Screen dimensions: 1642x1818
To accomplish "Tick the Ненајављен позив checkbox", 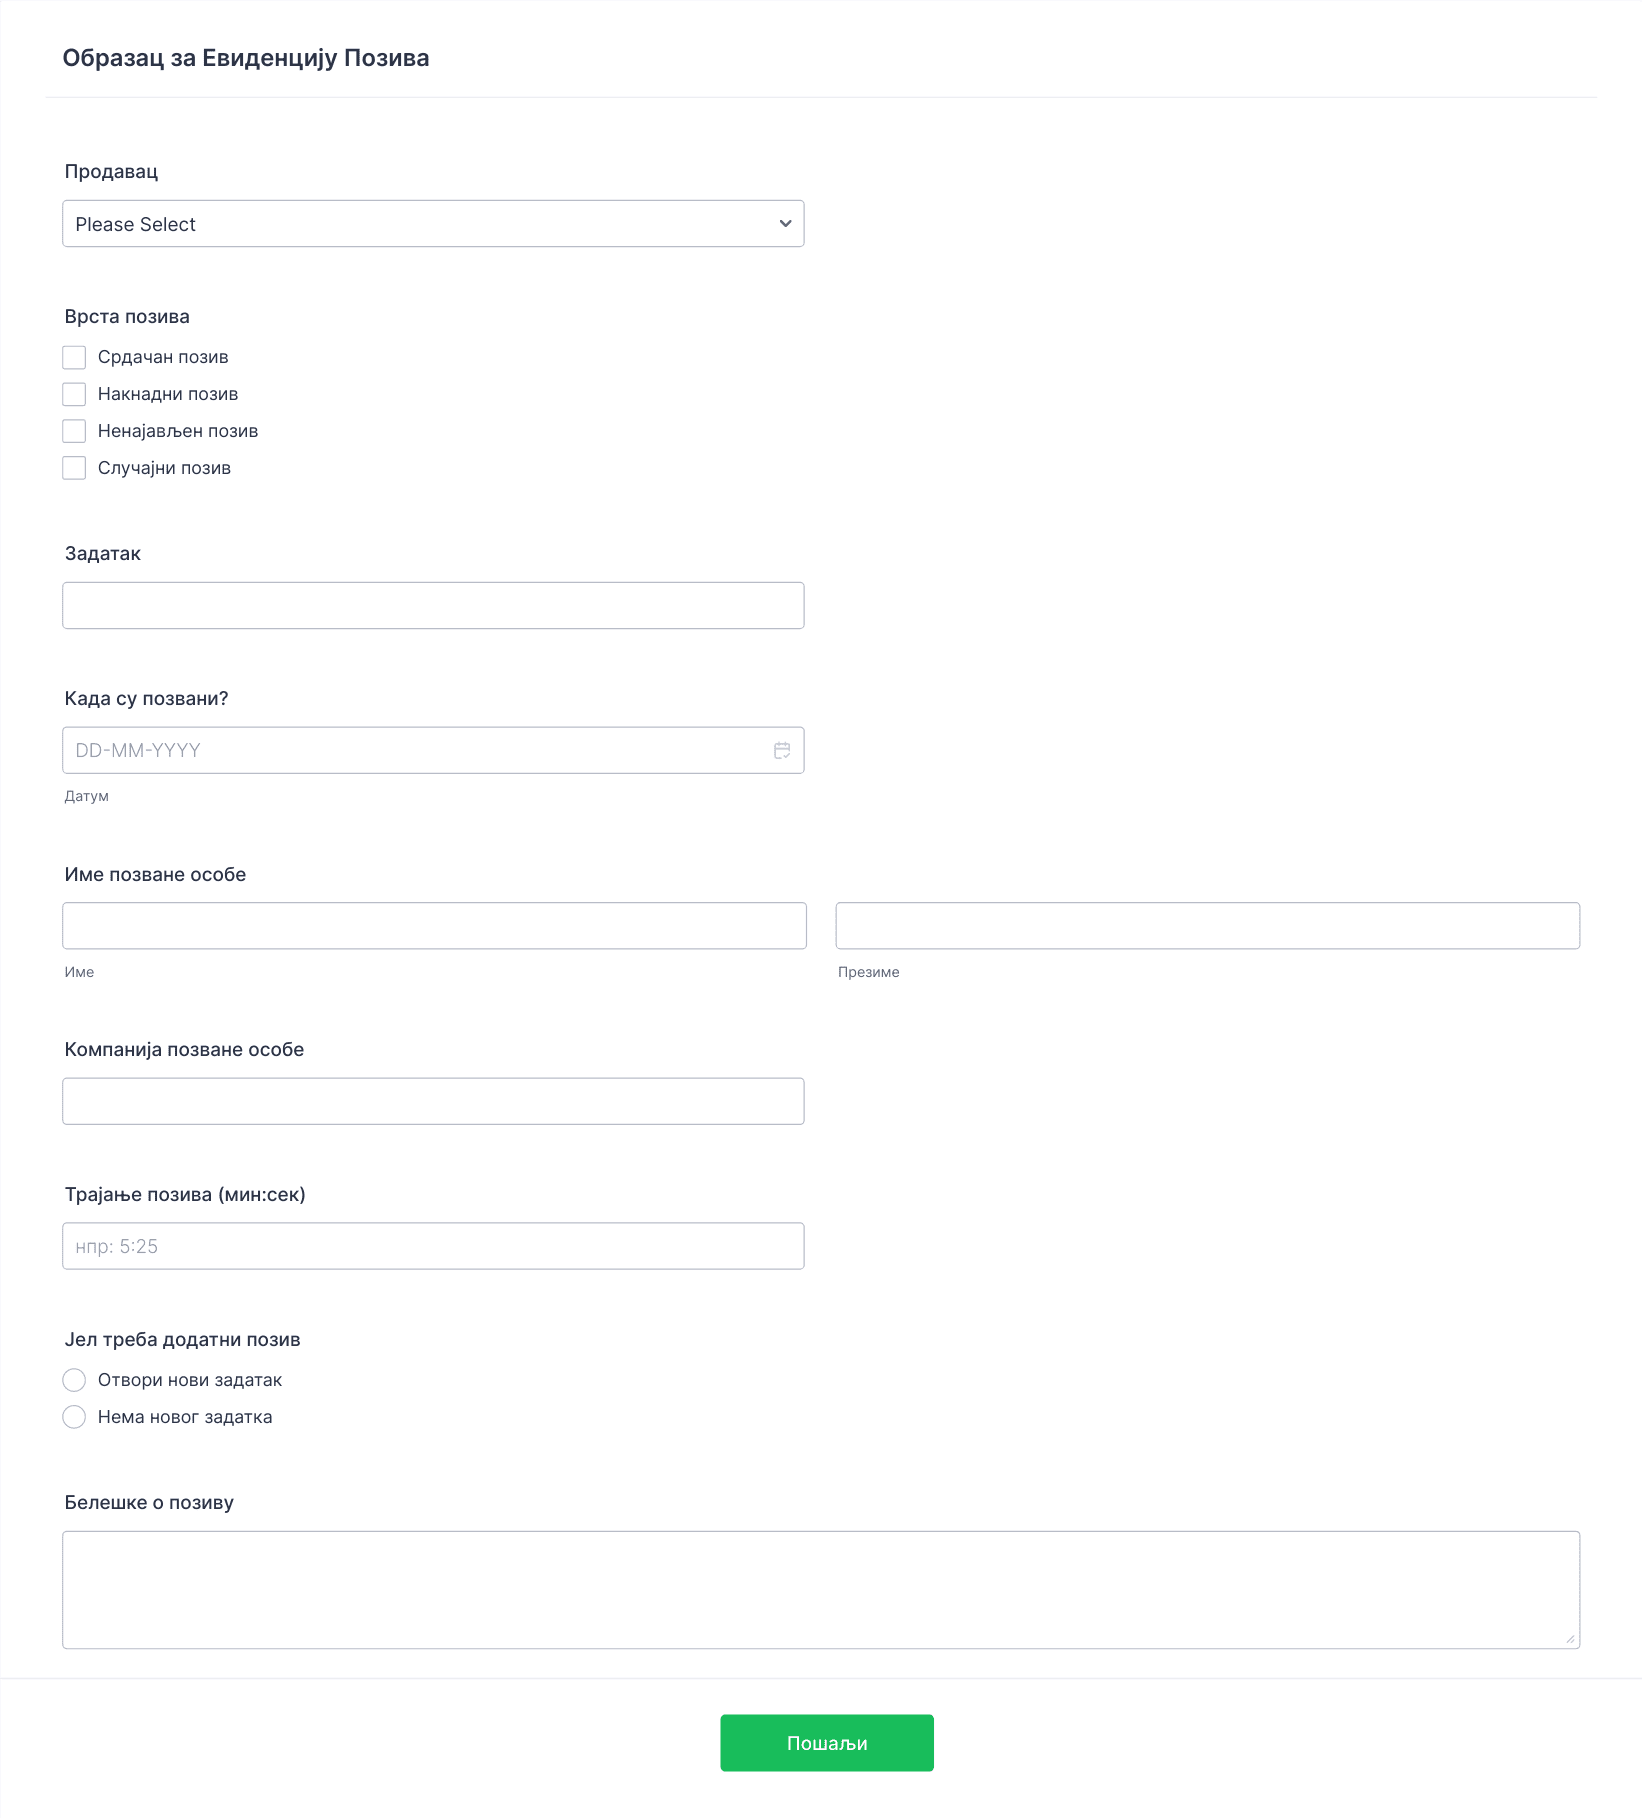I will (74, 431).
